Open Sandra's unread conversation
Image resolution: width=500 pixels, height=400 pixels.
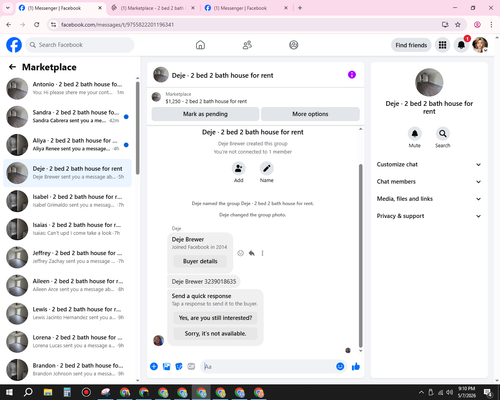tap(67, 117)
